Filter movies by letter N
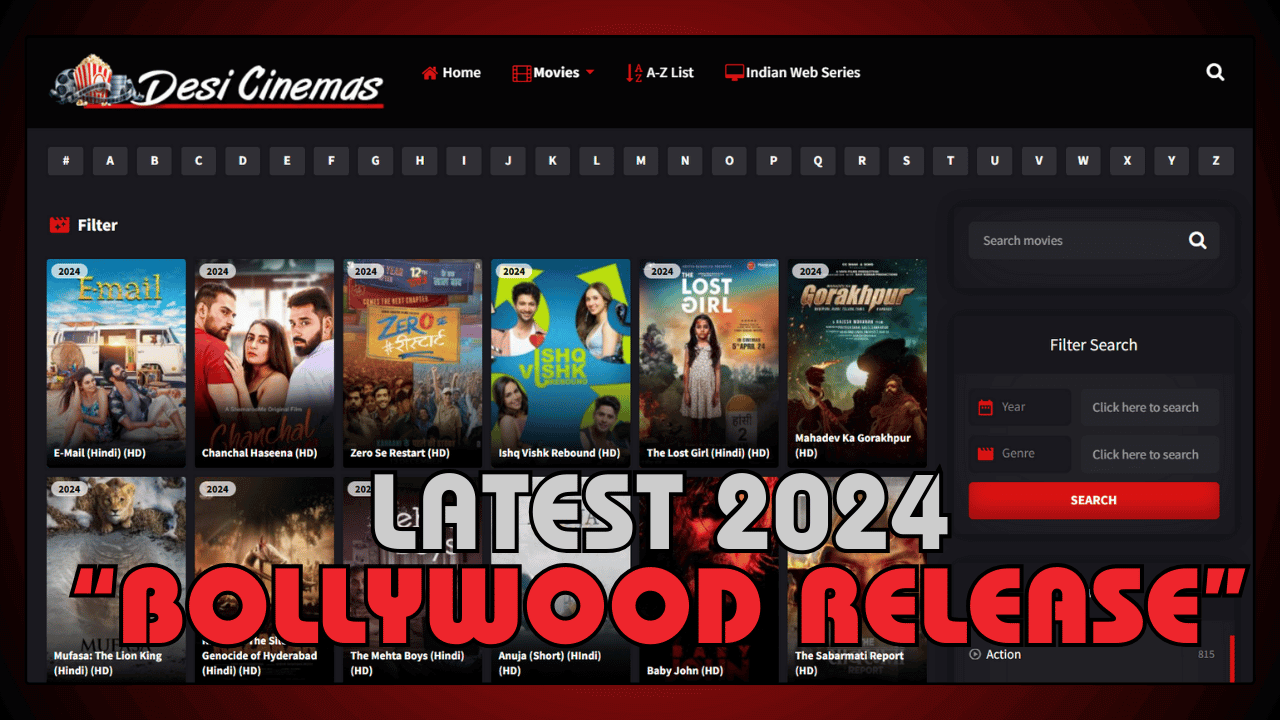This screenshot has width=1280, height=720. [x=684, y=161]
